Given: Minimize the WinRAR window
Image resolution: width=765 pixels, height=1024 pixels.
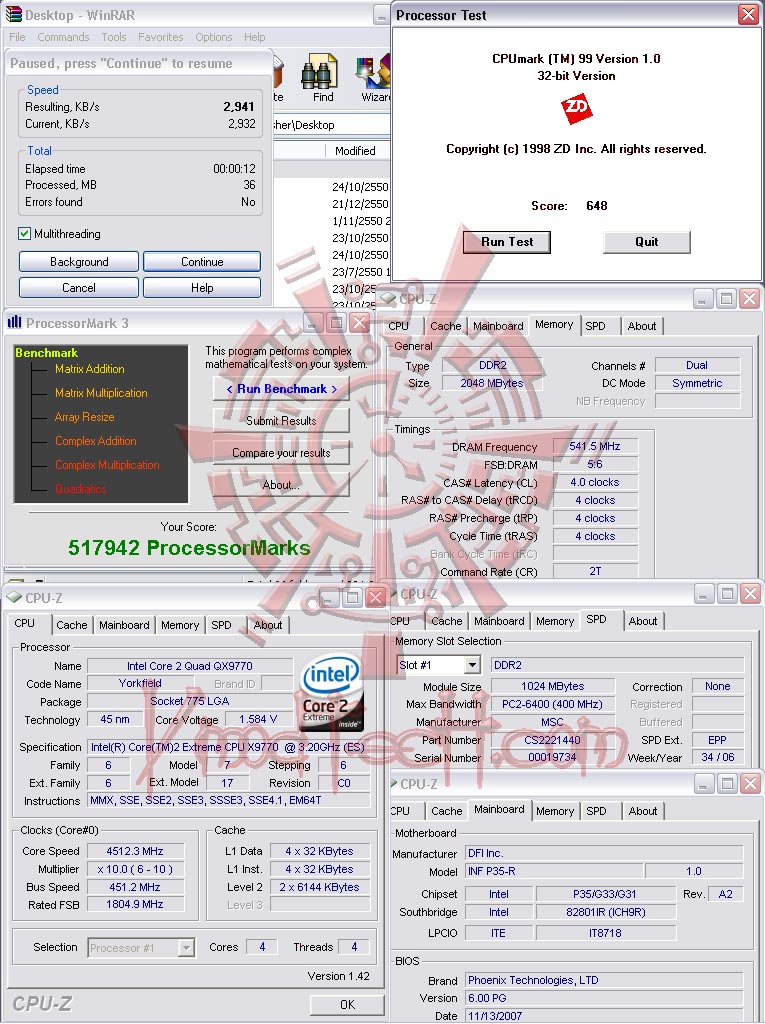Looking at the screenshot, I should (x=382, y=15).
